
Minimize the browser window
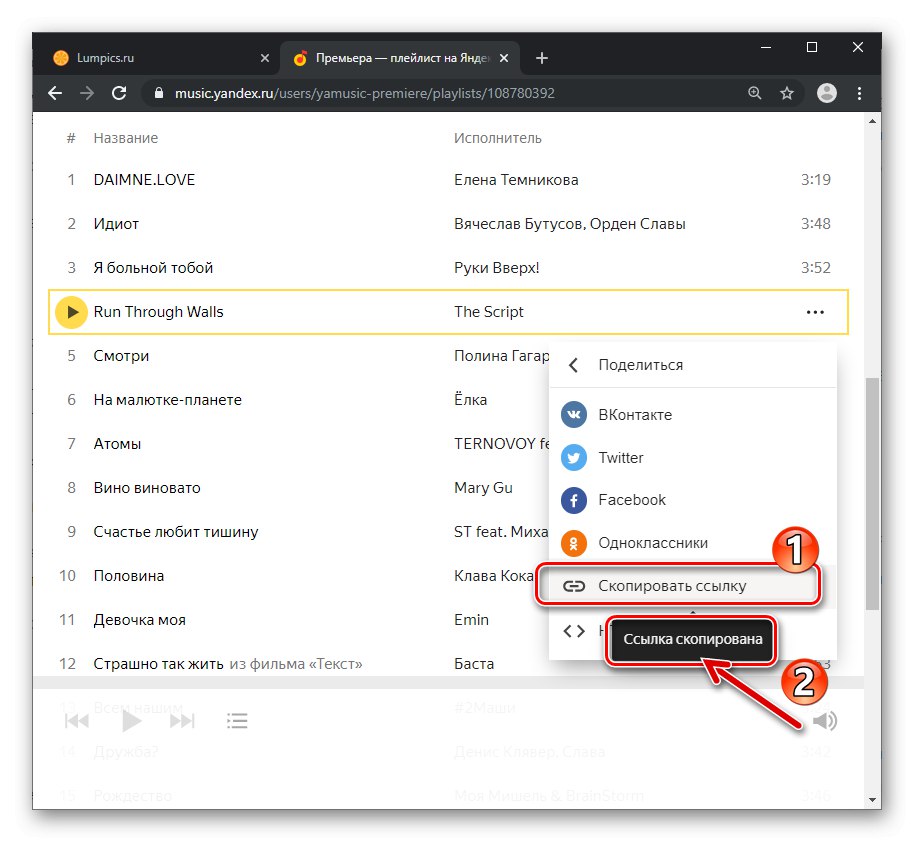click(x=766, y=47)
